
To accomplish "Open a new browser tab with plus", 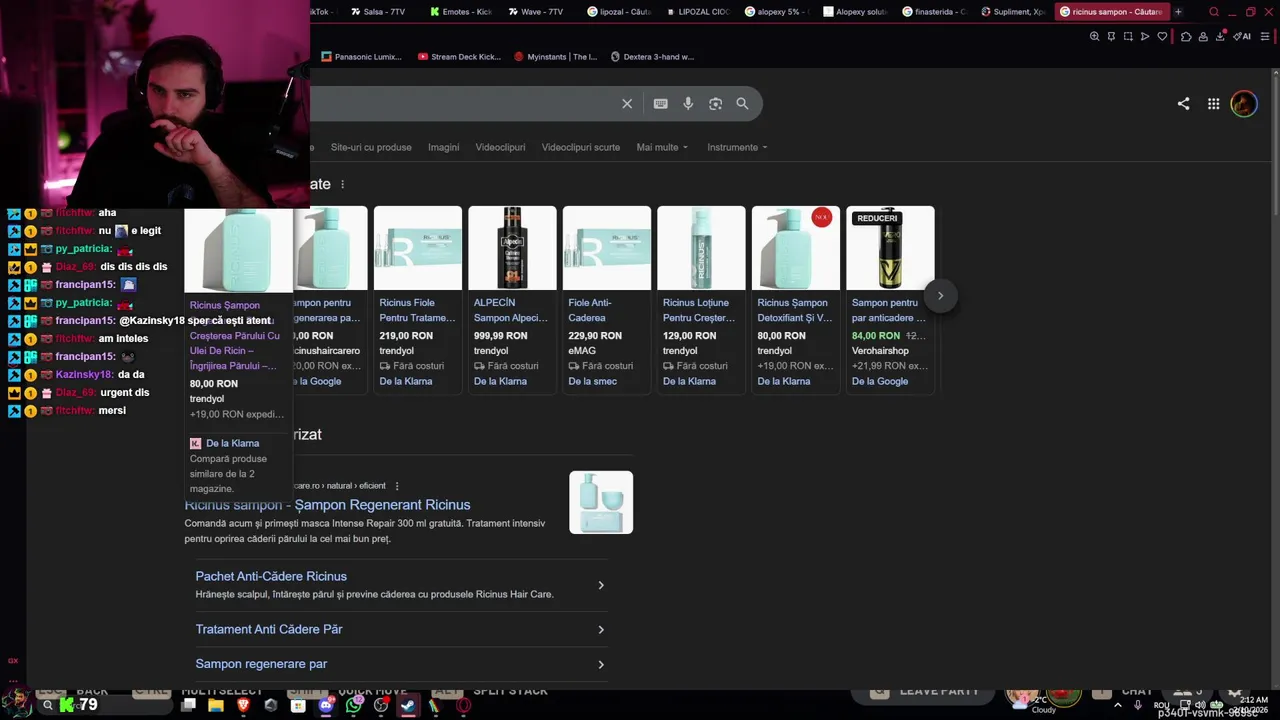I will [1178, 12].
